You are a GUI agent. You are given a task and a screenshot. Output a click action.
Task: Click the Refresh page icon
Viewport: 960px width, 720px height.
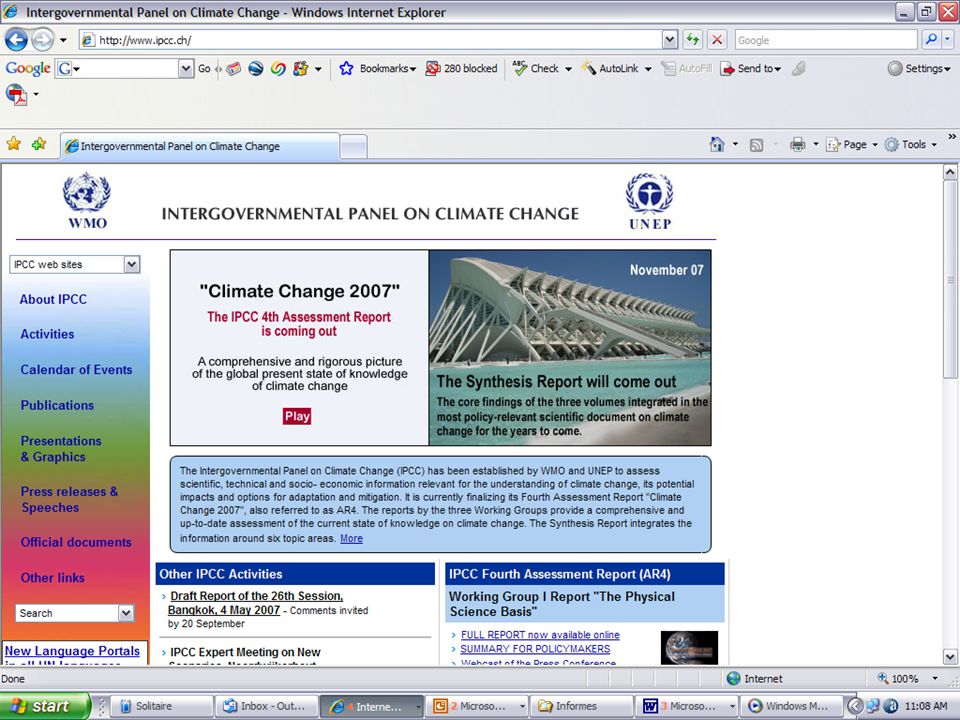[692, 40]
